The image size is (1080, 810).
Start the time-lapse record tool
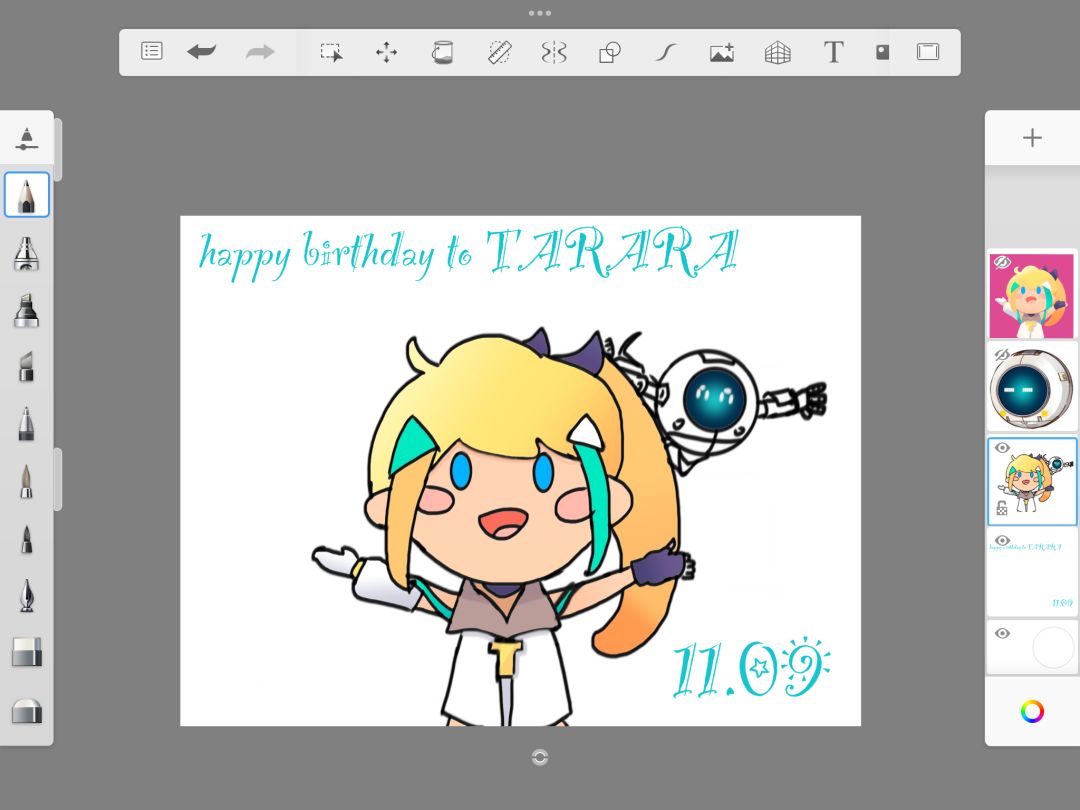pyautogui.click(x=882, y=52)
